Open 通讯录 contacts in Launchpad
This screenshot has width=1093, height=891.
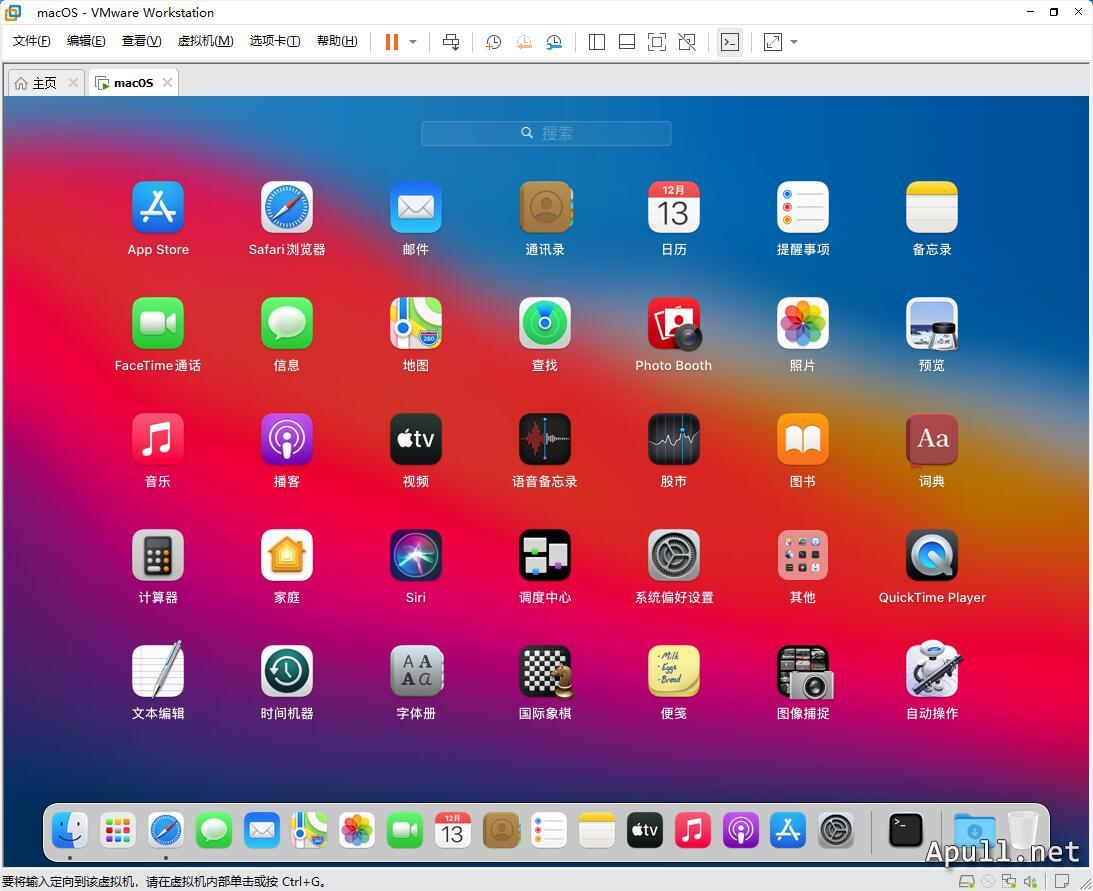545,208
